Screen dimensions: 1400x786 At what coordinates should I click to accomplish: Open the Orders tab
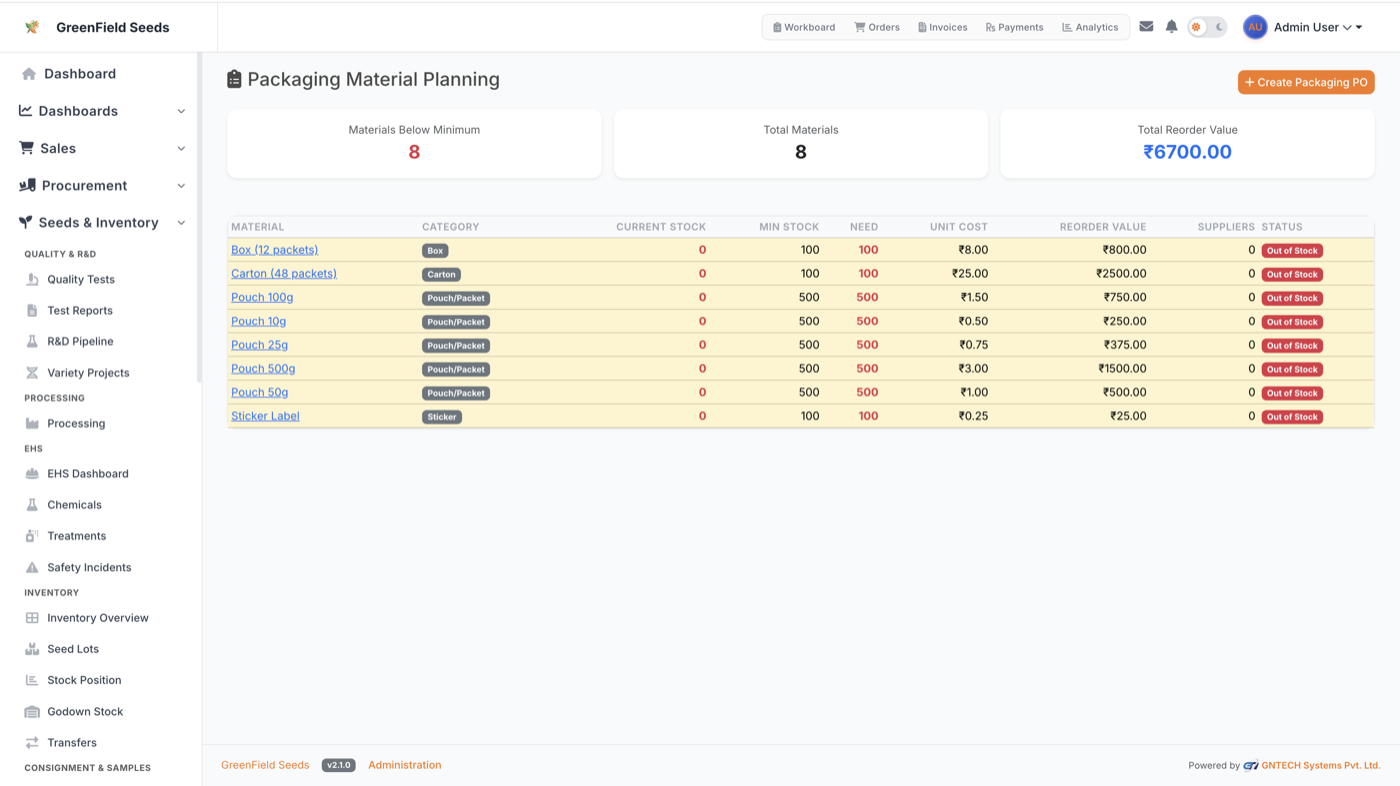(877, 27)
